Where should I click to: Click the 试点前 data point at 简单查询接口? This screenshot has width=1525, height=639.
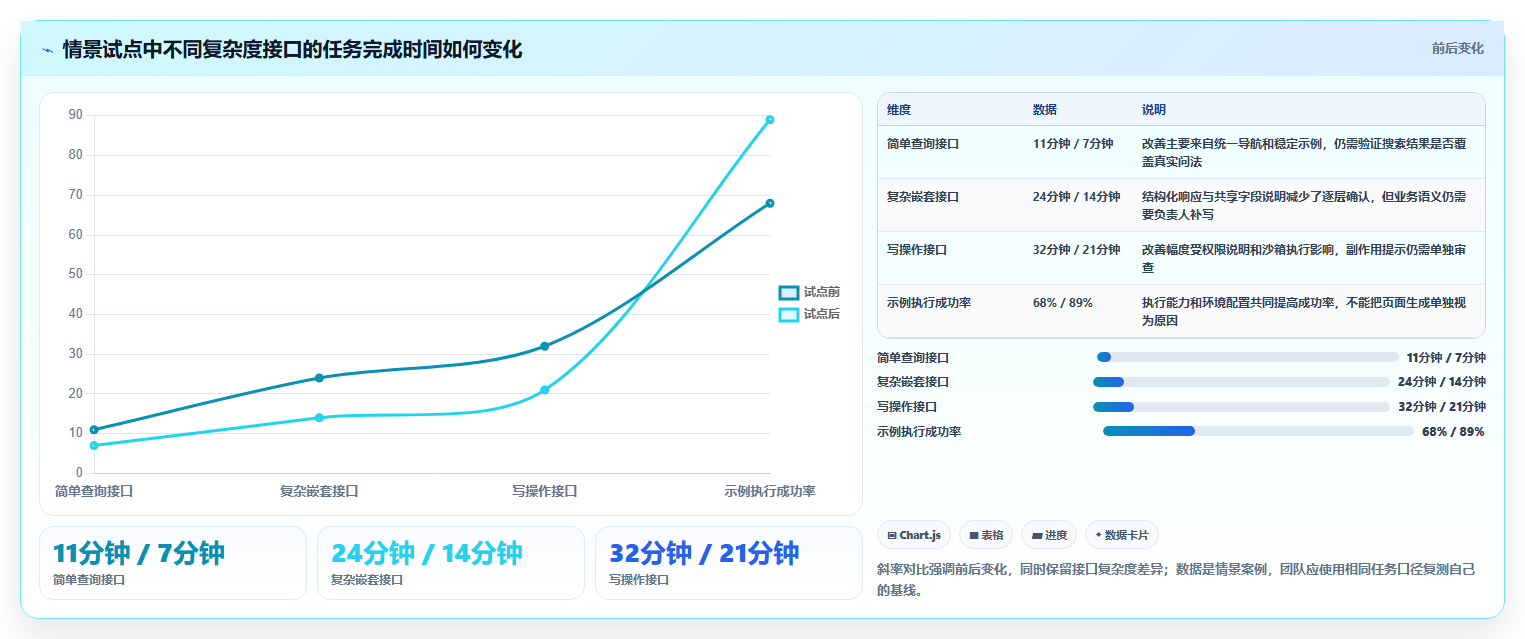point(94,430)
